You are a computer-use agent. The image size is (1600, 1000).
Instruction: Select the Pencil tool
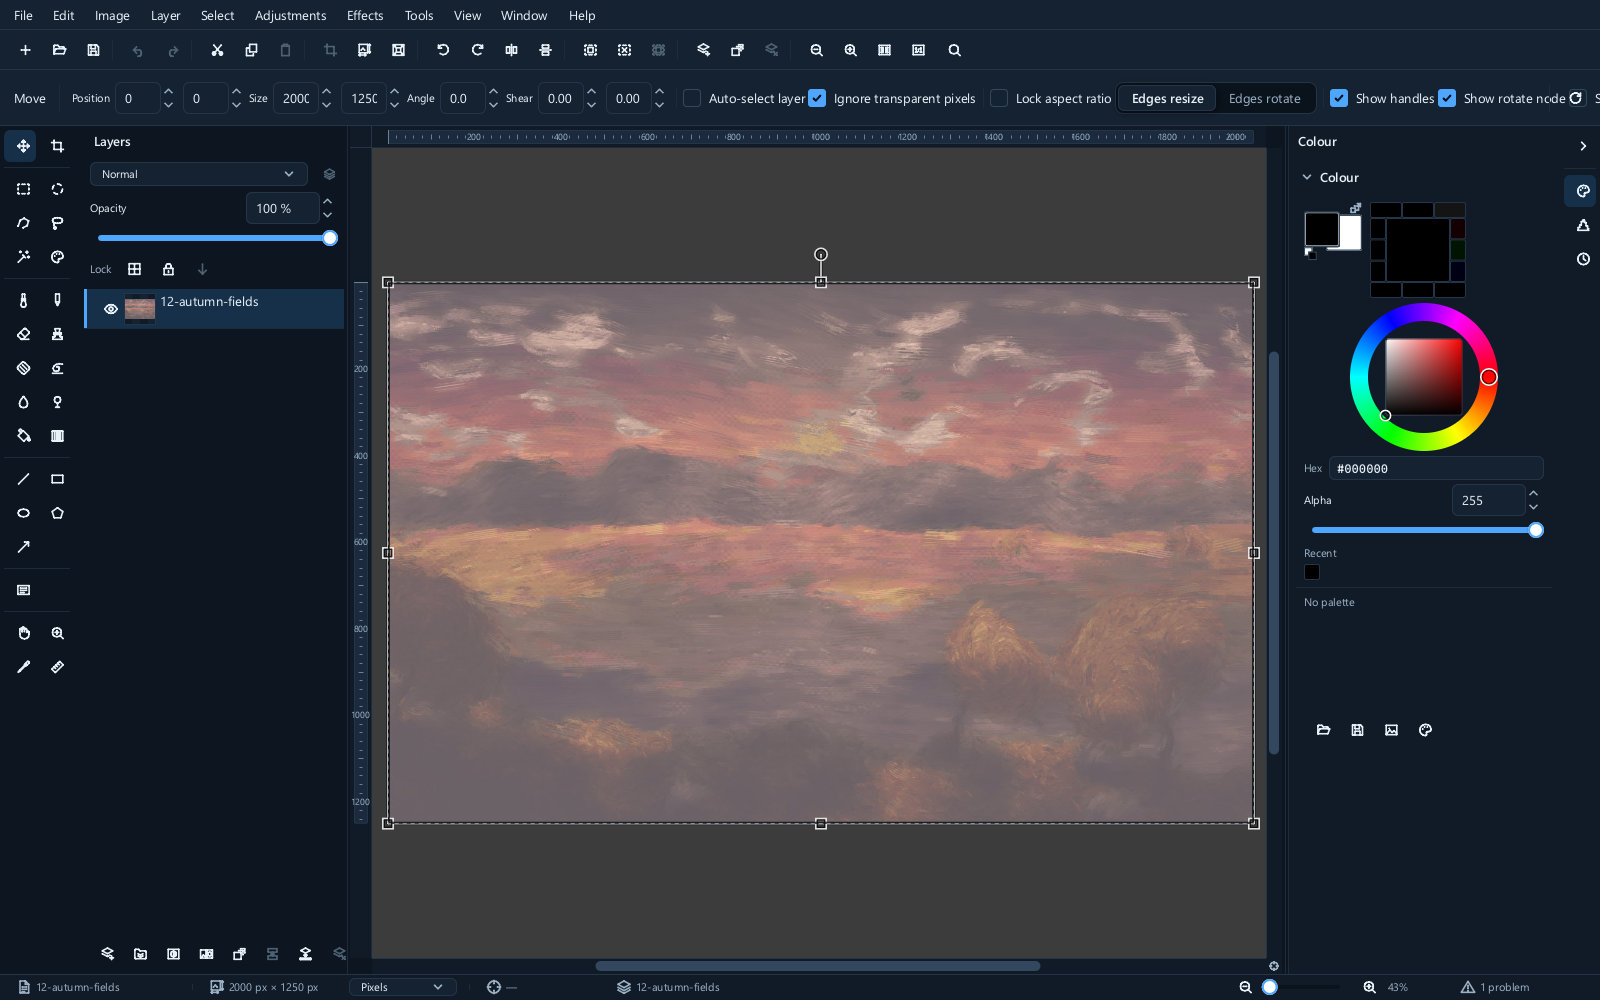coord(57,300)
